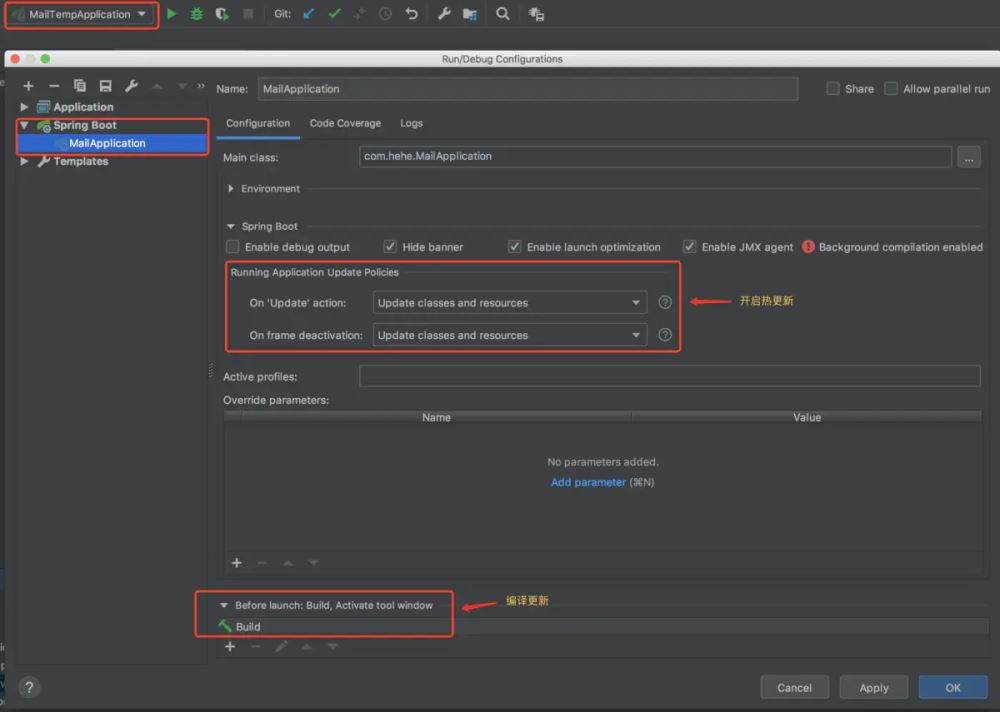Open MailTempApplication run configuration dropdown

[x=82, y=14]
